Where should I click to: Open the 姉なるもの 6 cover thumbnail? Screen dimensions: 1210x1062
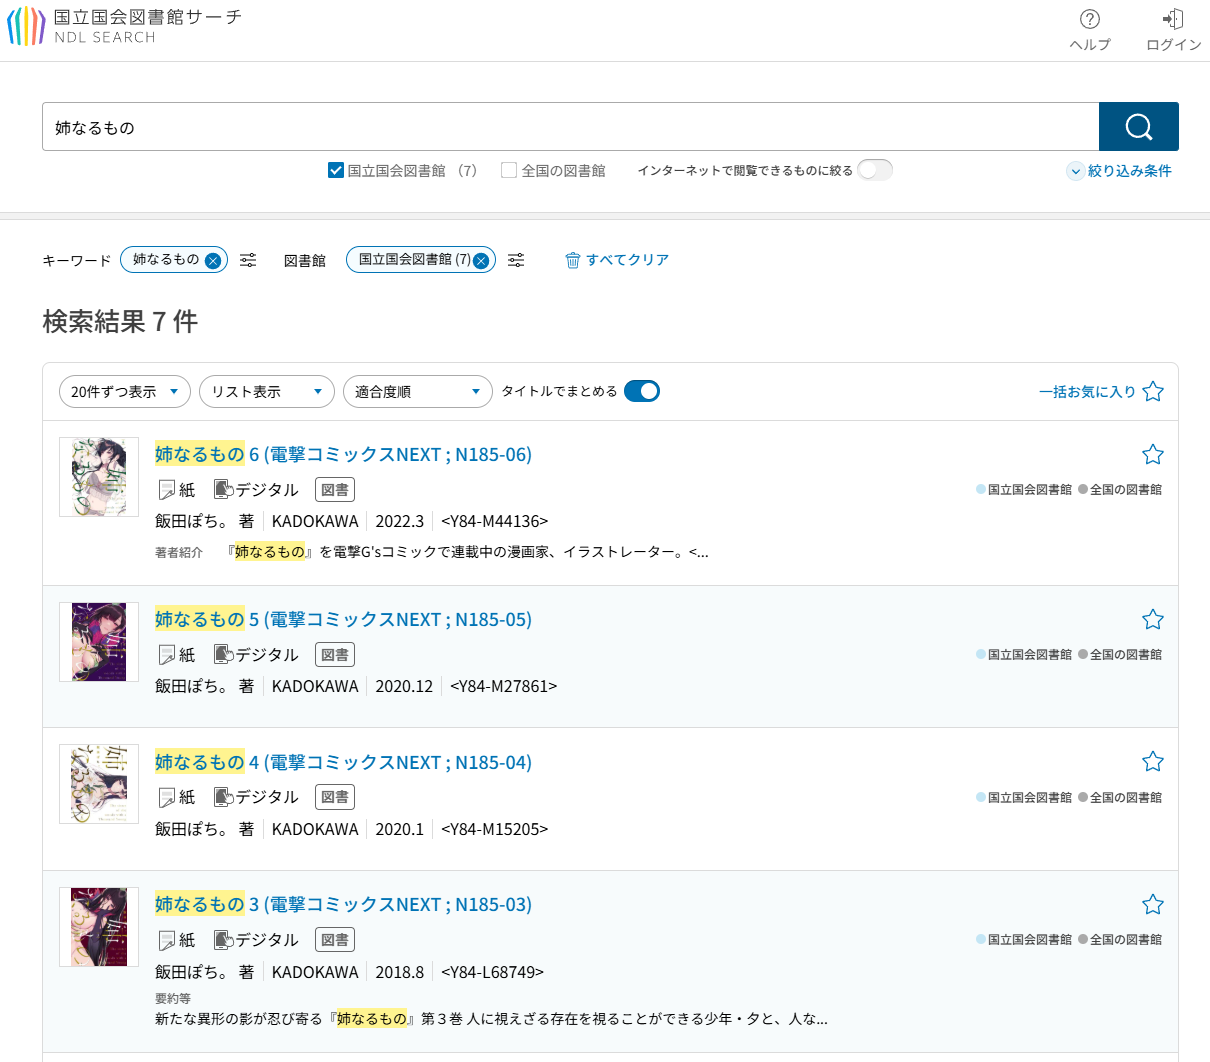click(x=99, y=477)
